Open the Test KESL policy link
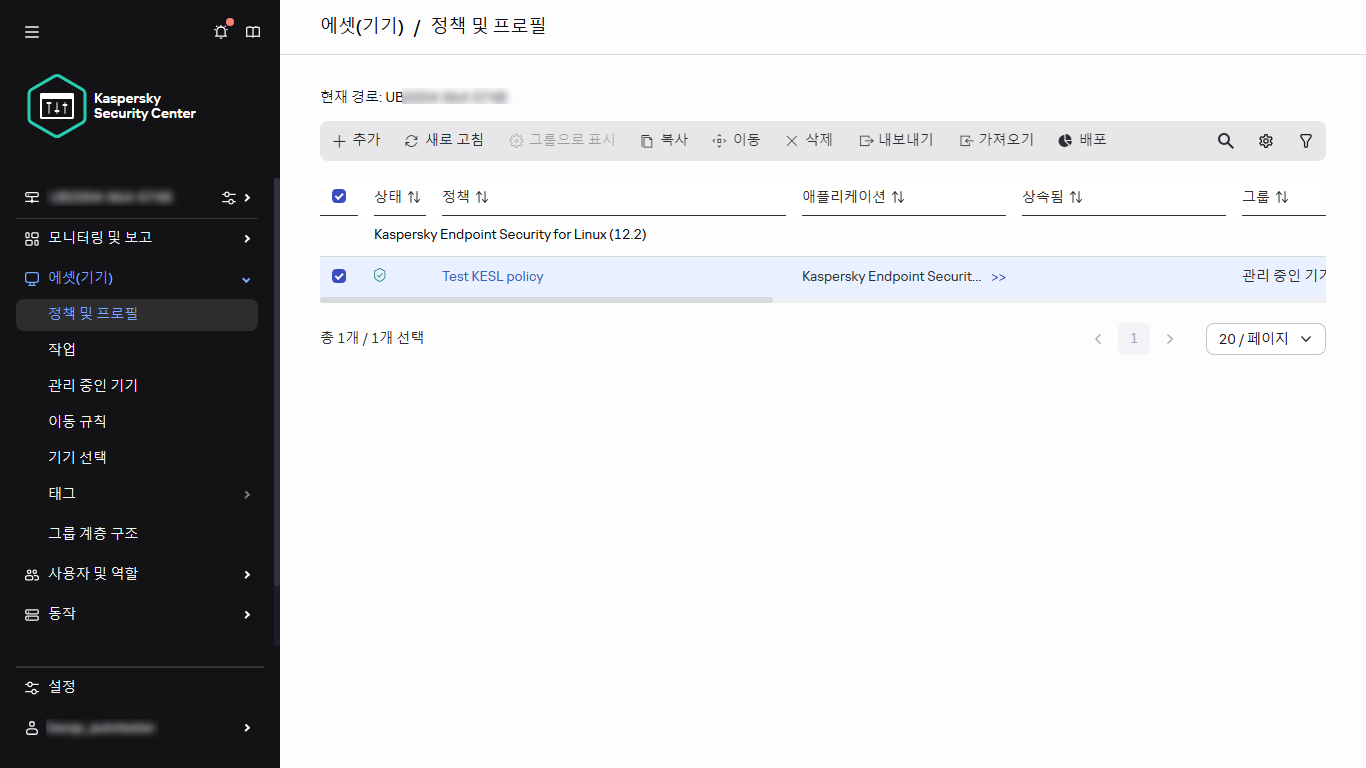1366x768 pixels. [492, 276]
